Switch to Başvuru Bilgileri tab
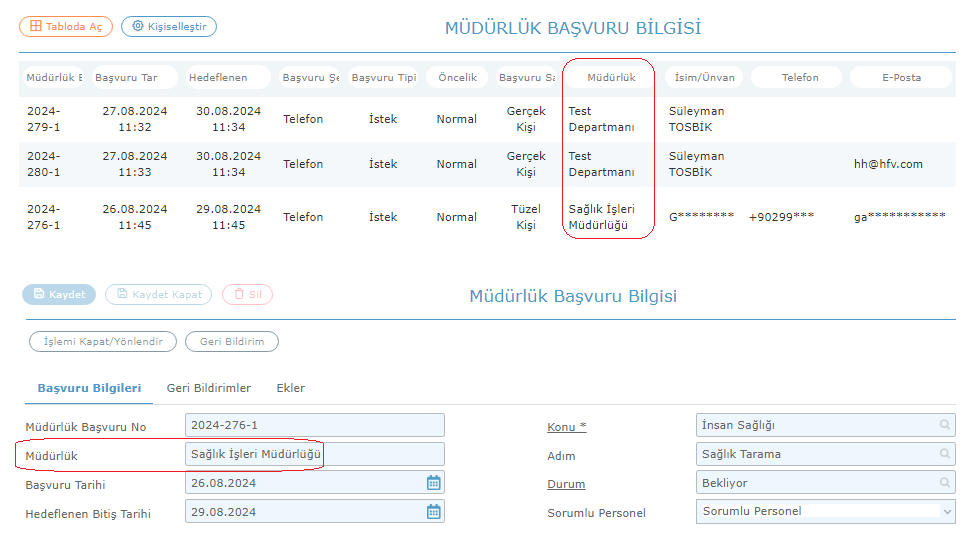Screen dimensions: 976x545 pyautogui.click(x=89, y=388)
